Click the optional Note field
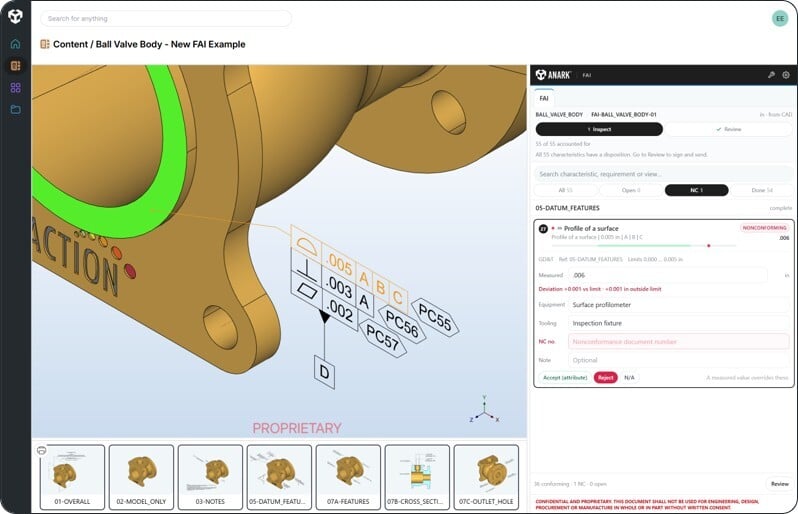Screen dimensions: 798x514 pyautogui.click(x=678, y=360)
